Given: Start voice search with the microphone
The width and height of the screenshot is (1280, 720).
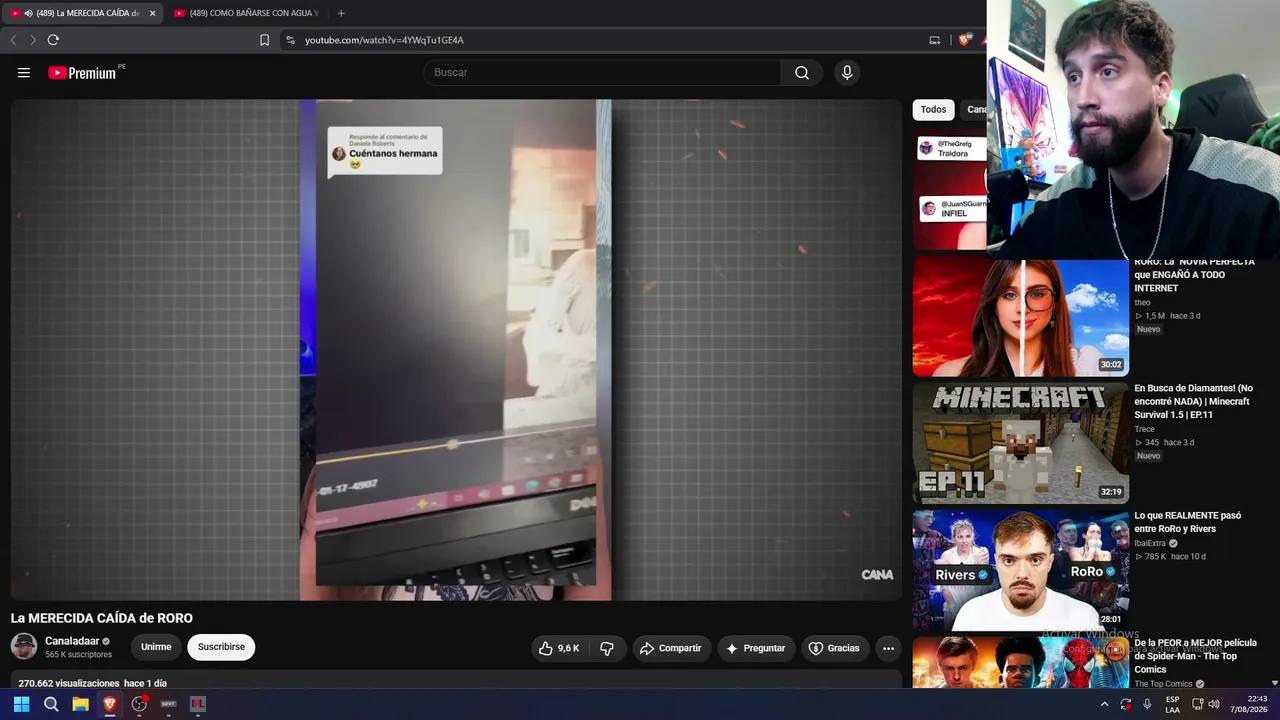Looking at the screenshot, I should pos(847,73).
